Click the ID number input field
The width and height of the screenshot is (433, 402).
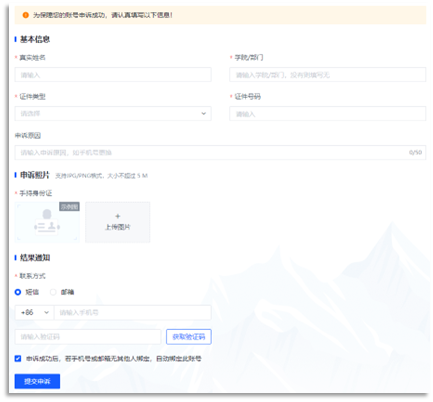tap(328, 114)
